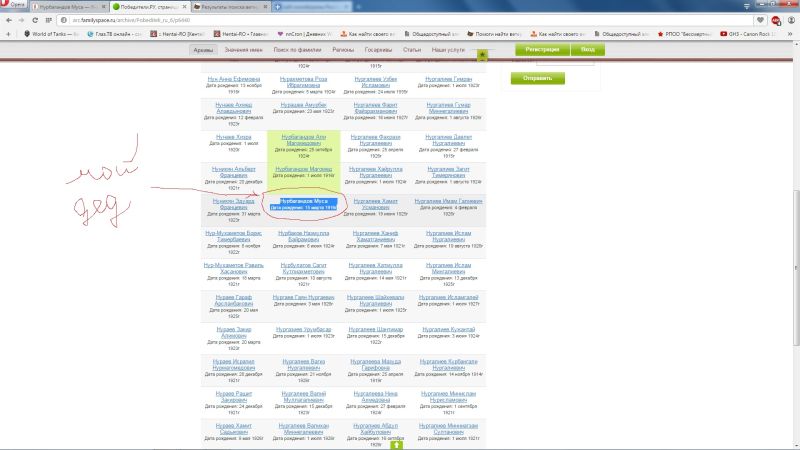
Task: Open the Нурбагандов Магомед link
Action: click(x=304, y=169)
